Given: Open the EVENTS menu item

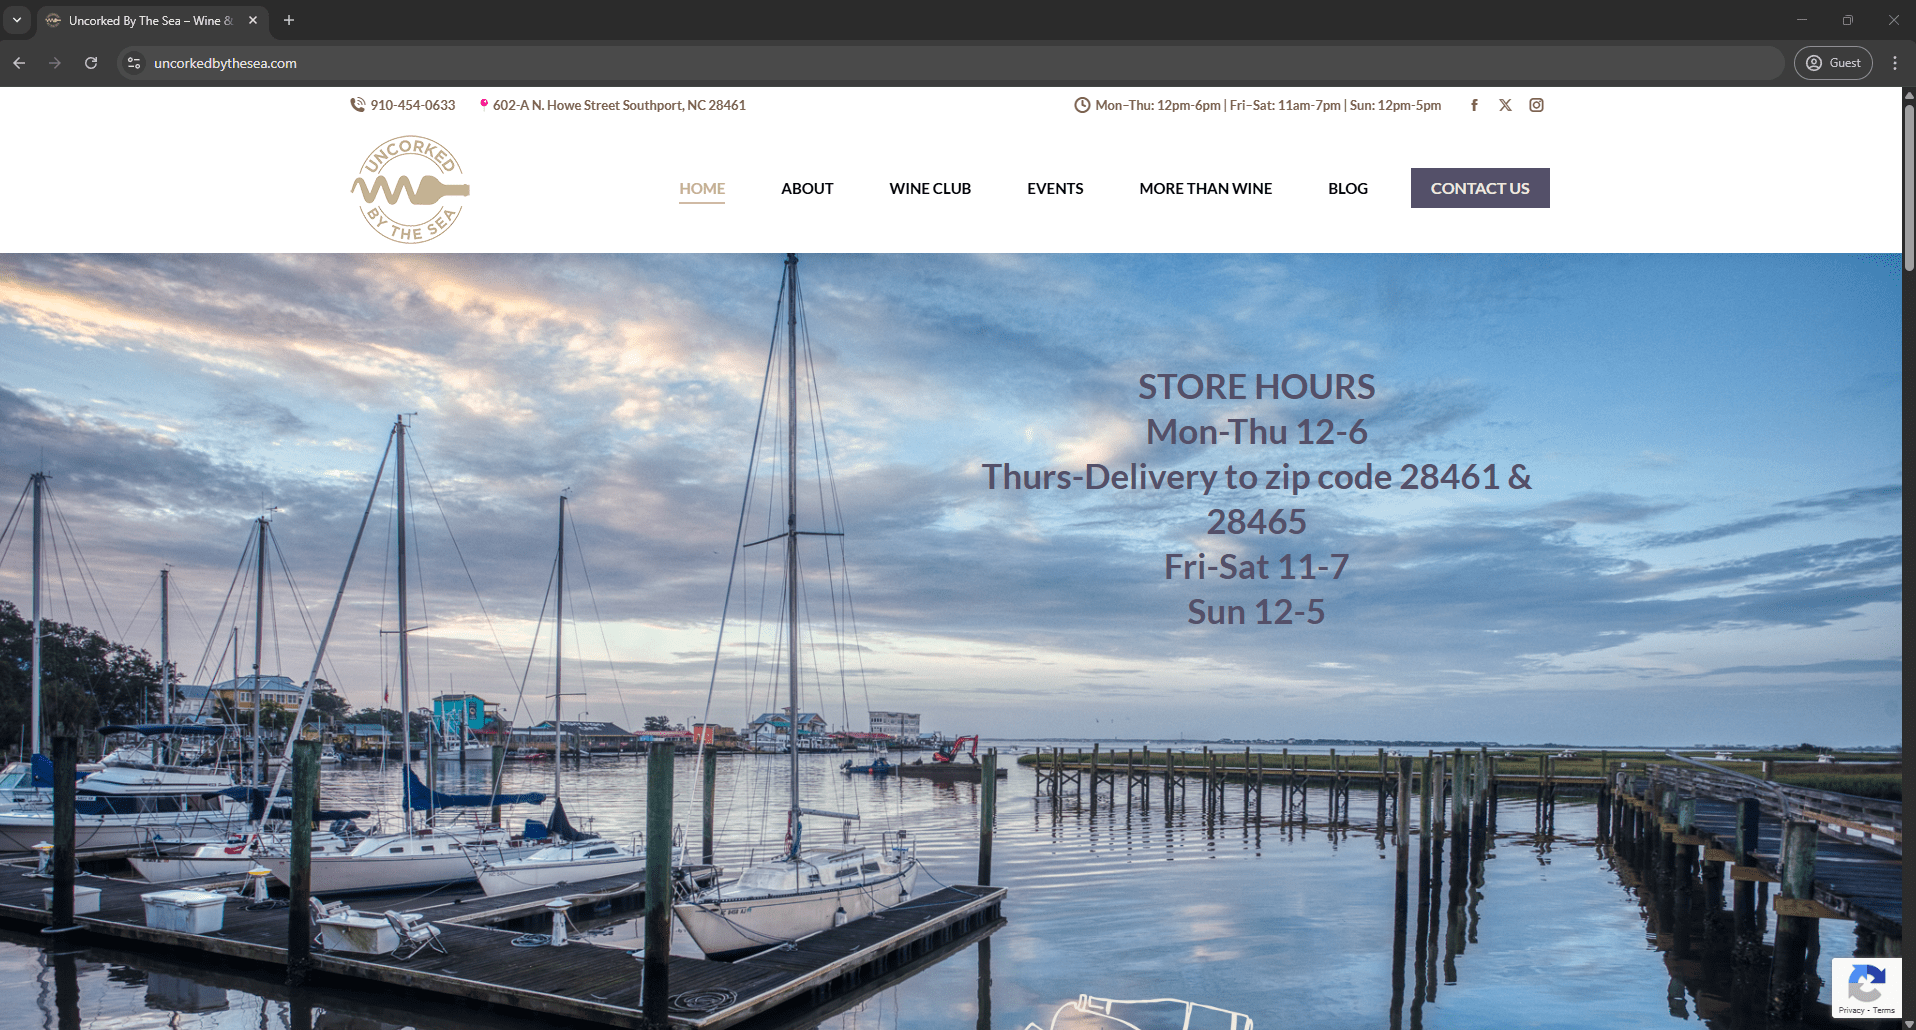Looking at the screenshot, I should pyautogui.click(x=1055, y=188).
